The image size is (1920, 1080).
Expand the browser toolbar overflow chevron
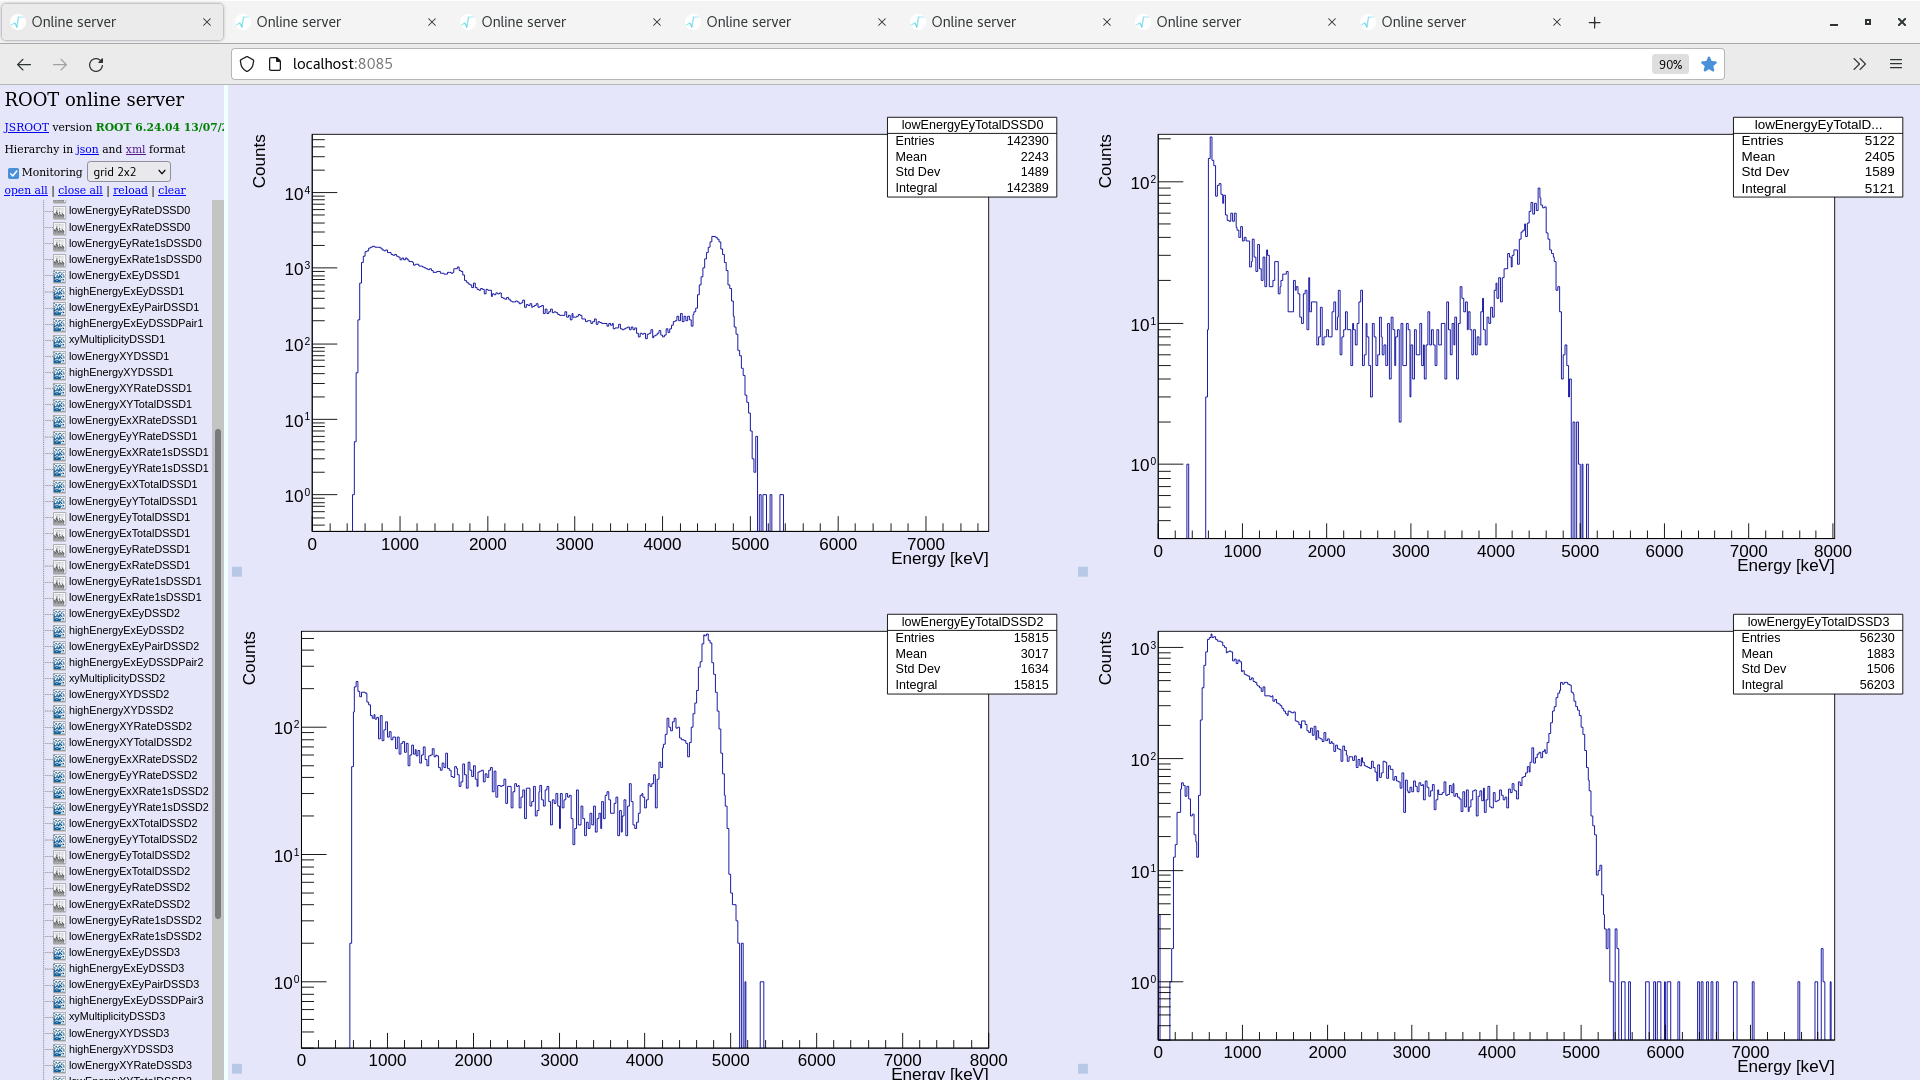1859,64
